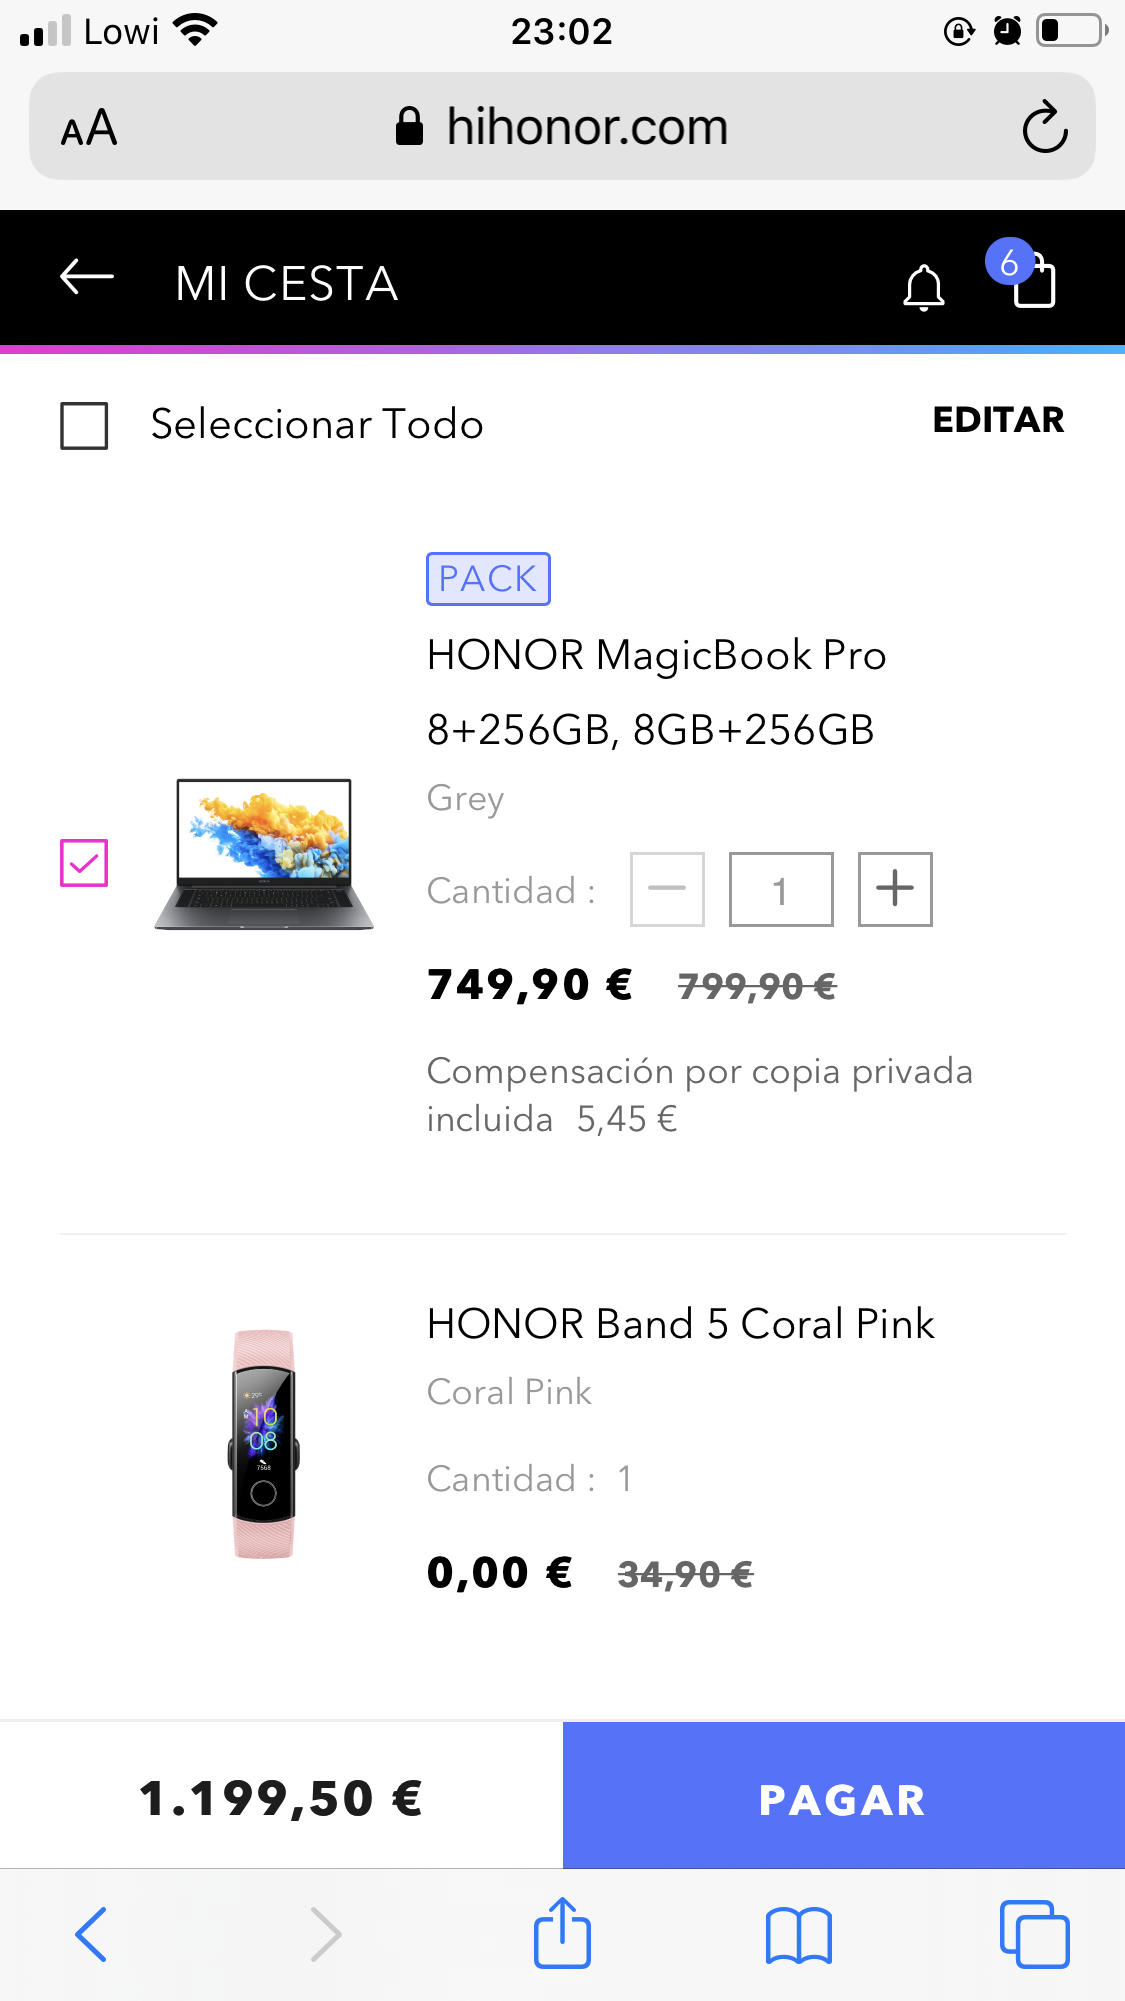The height and width of the screenshot is (2001, 1125).
Task: Decrease MagicBook quantity with minus button
Action: (667, 889)
